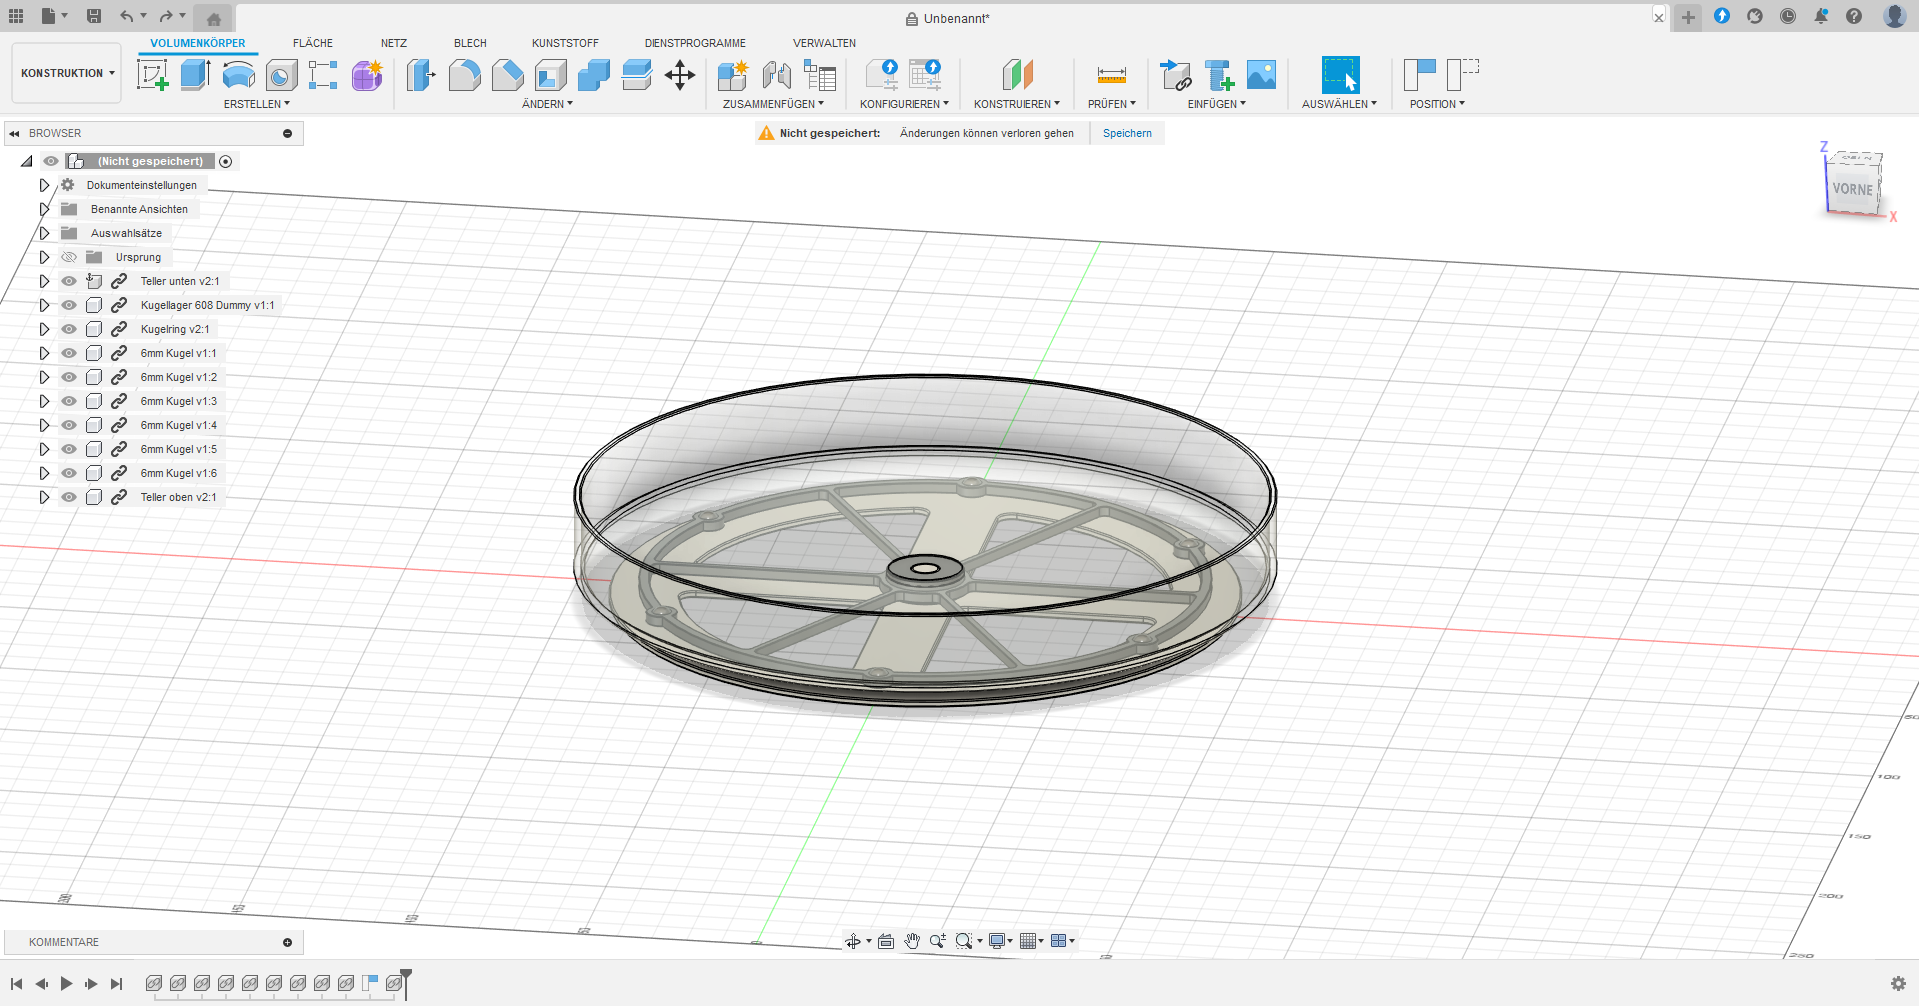1919x1006 pixels.
Task: Select the Revolve tool icon
Action: (238, 75)
